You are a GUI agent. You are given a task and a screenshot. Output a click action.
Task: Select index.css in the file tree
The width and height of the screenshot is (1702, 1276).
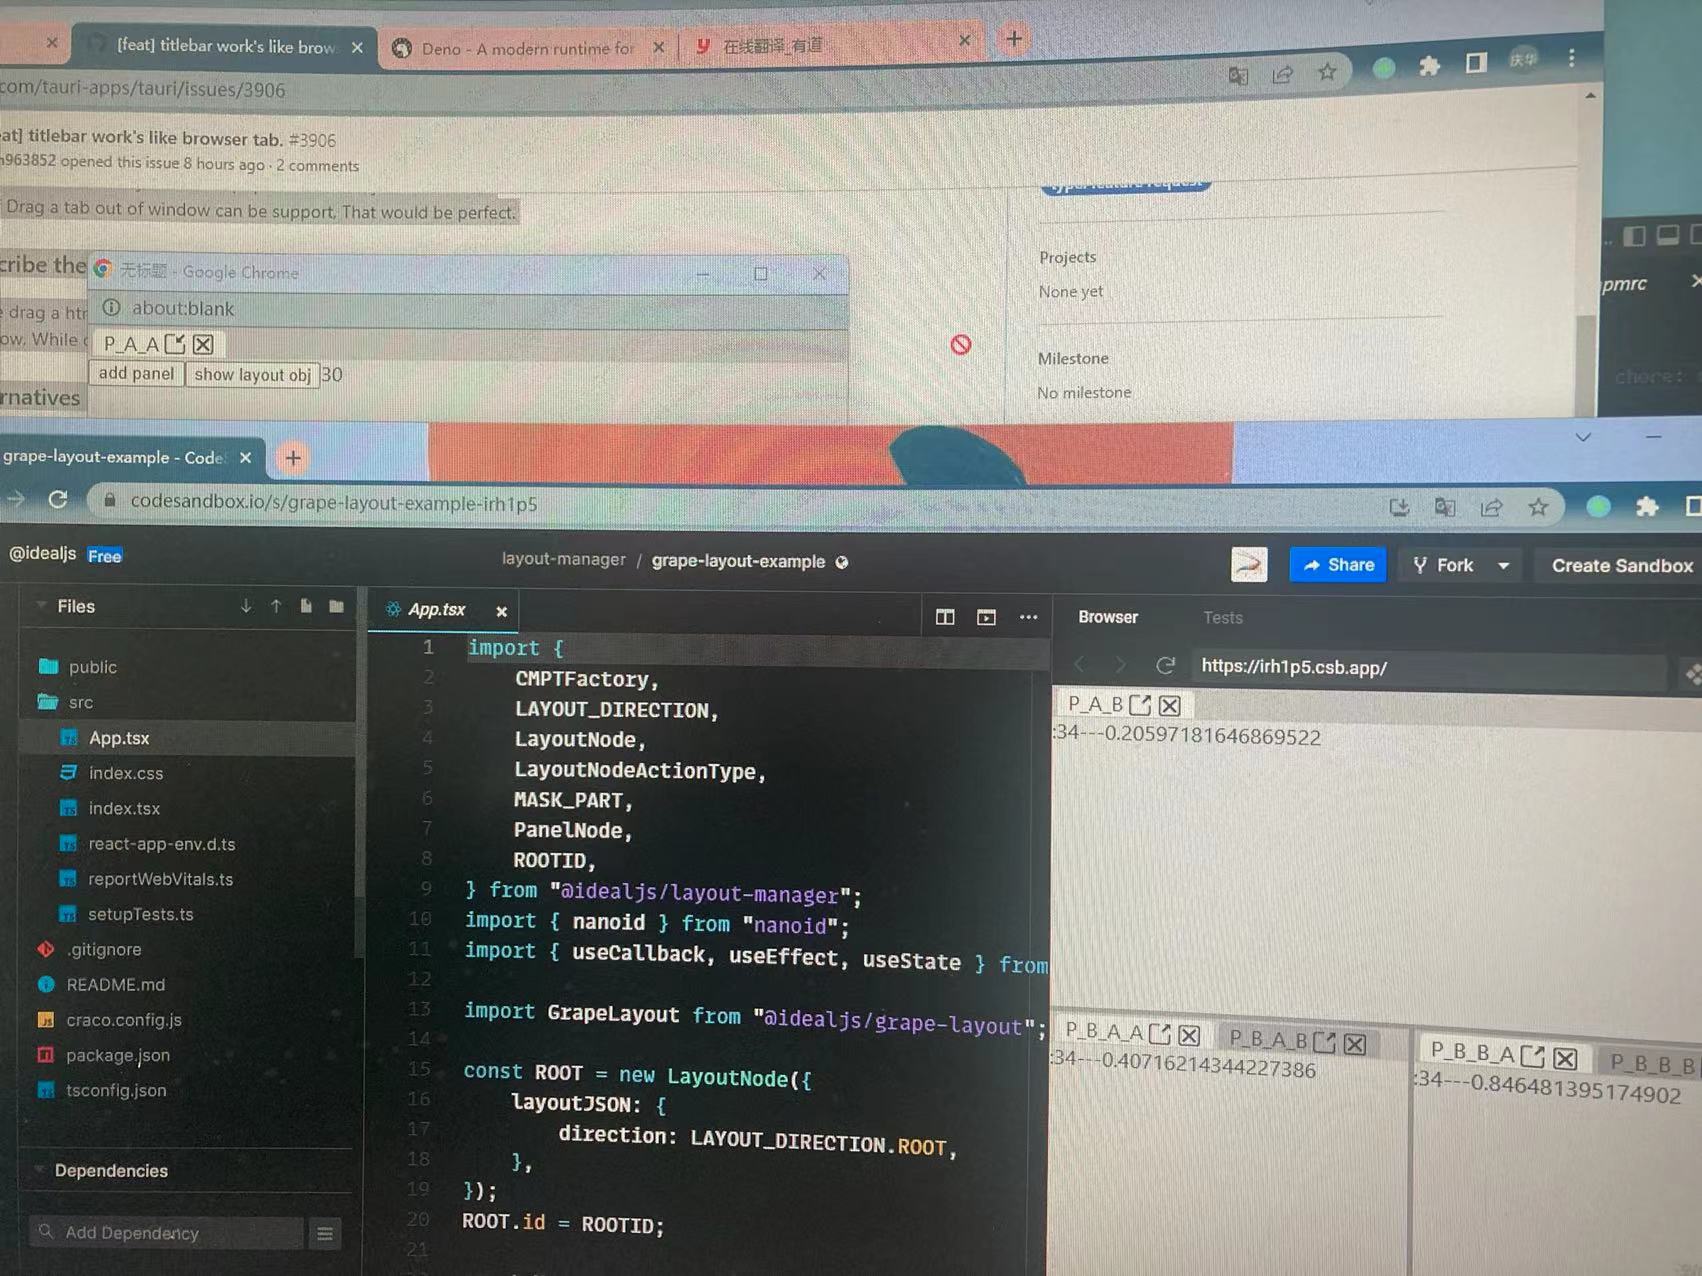pos(127,772)
